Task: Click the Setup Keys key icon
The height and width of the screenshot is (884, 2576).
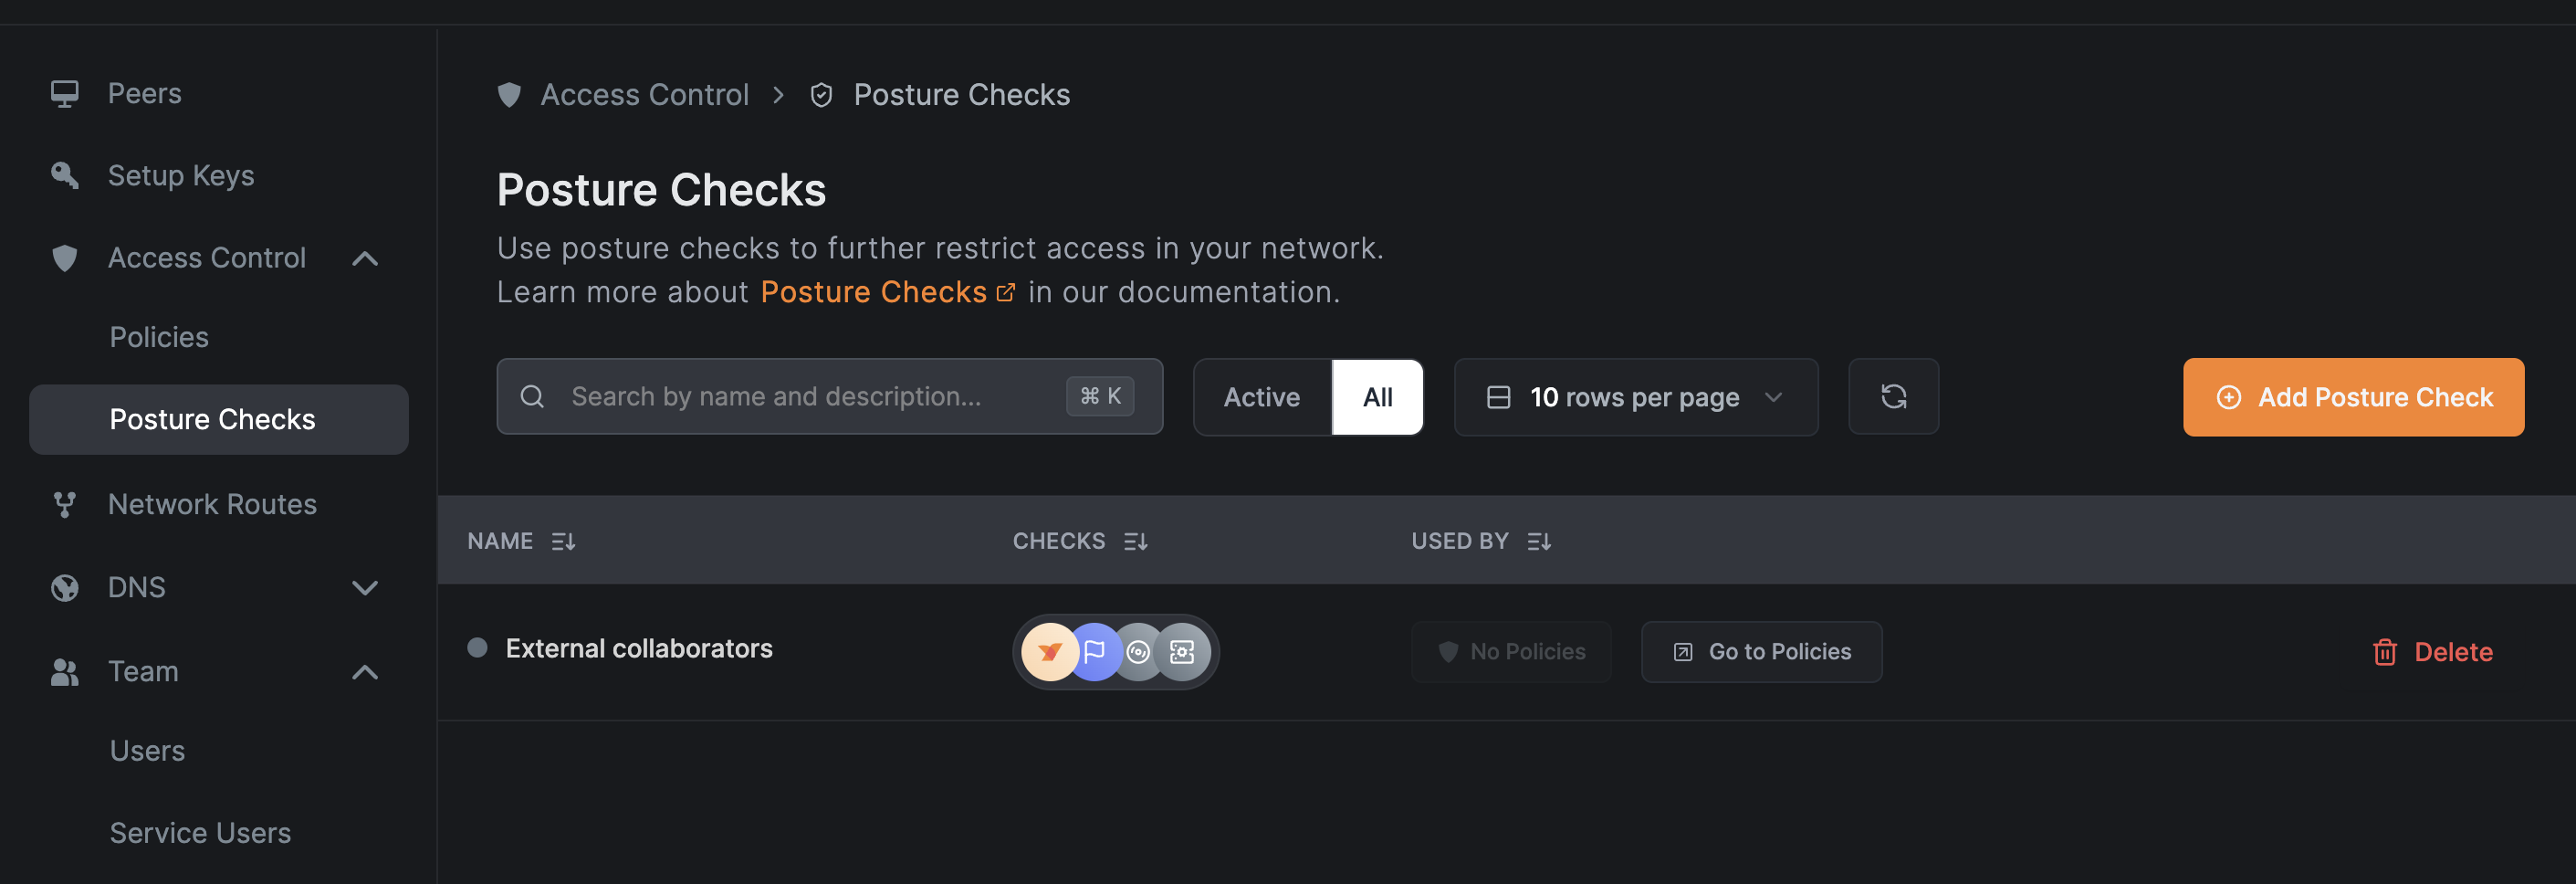Action: 65,175
